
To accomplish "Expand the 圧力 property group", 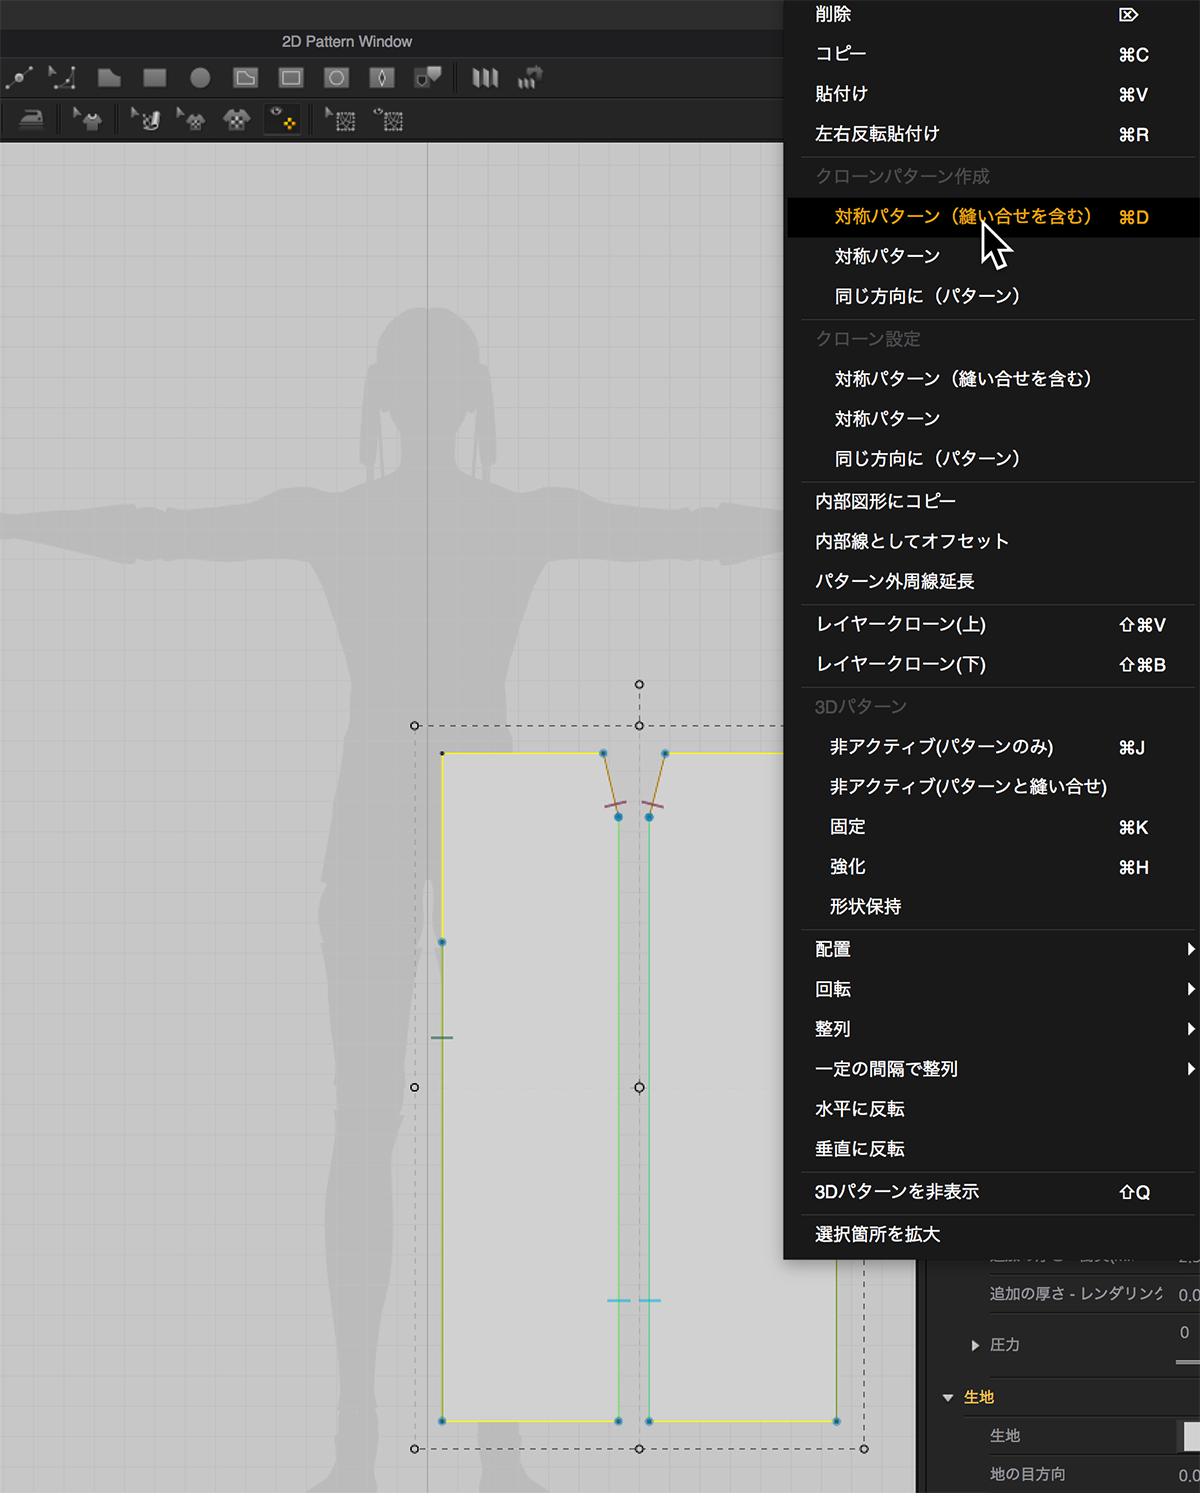I will coord(975,1345).
